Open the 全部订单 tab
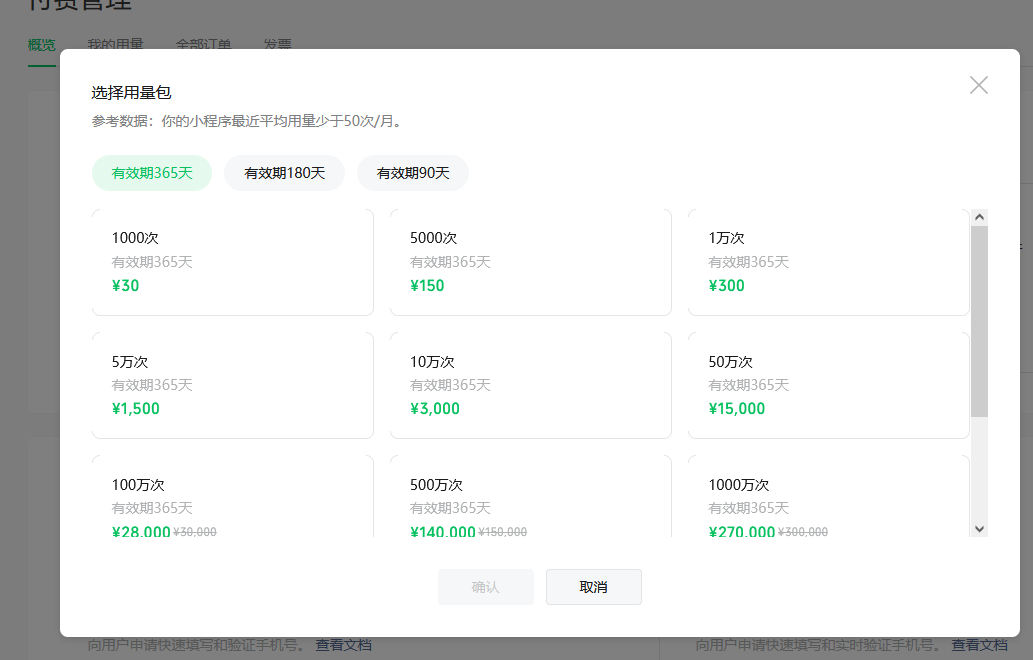The image size is (1033, 660). pos(203,44)
